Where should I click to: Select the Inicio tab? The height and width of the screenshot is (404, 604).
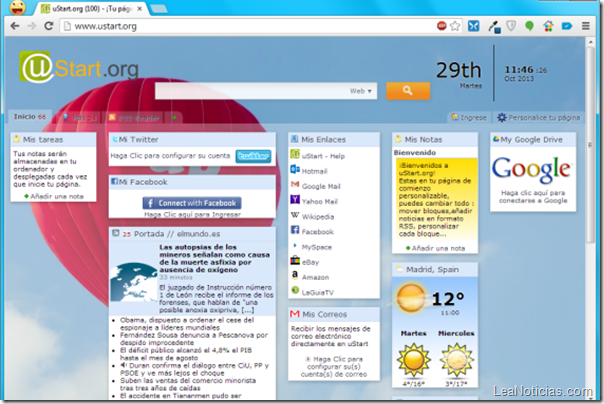pos(30,117)
